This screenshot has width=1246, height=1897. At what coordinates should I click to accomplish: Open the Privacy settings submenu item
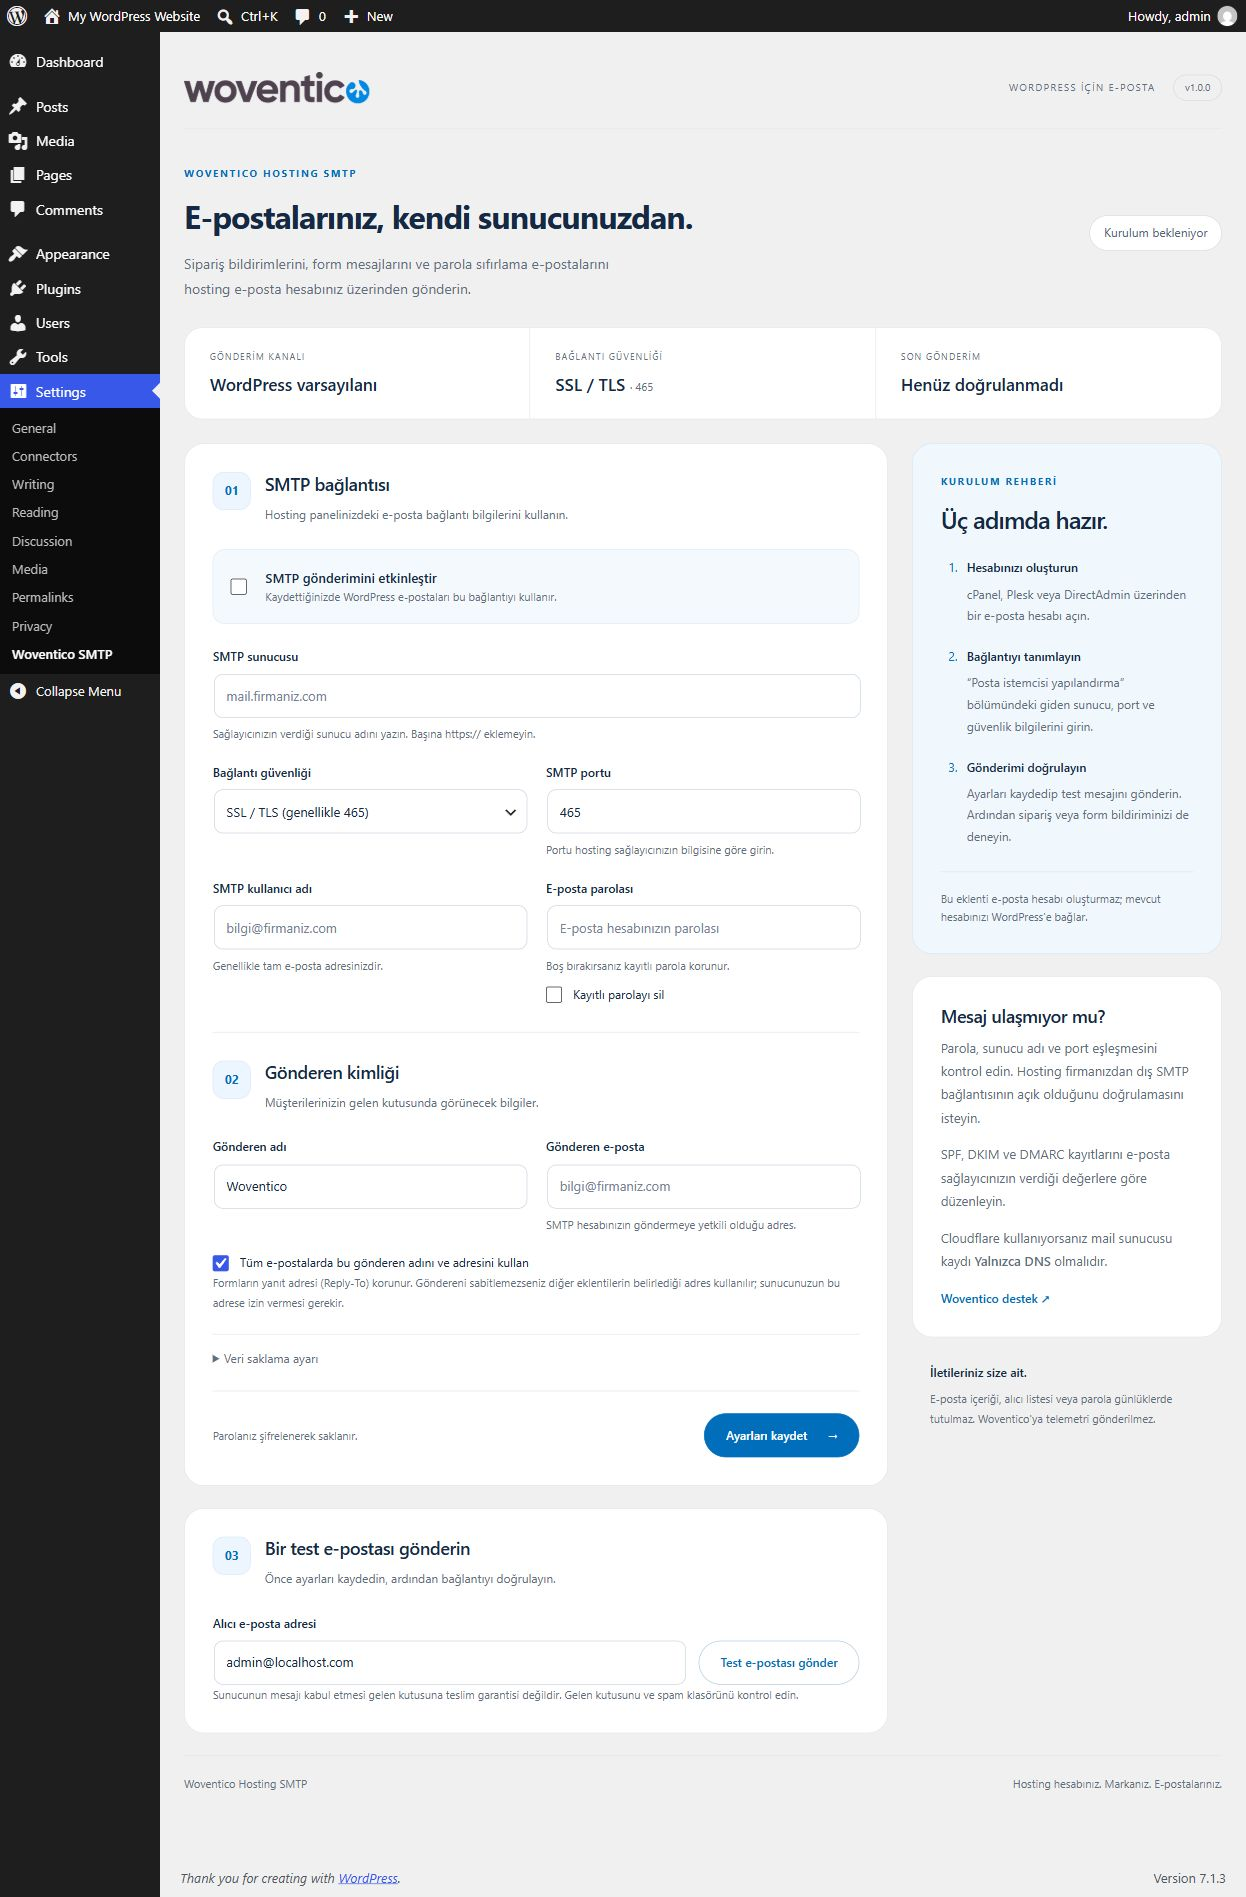click(32, 626)
